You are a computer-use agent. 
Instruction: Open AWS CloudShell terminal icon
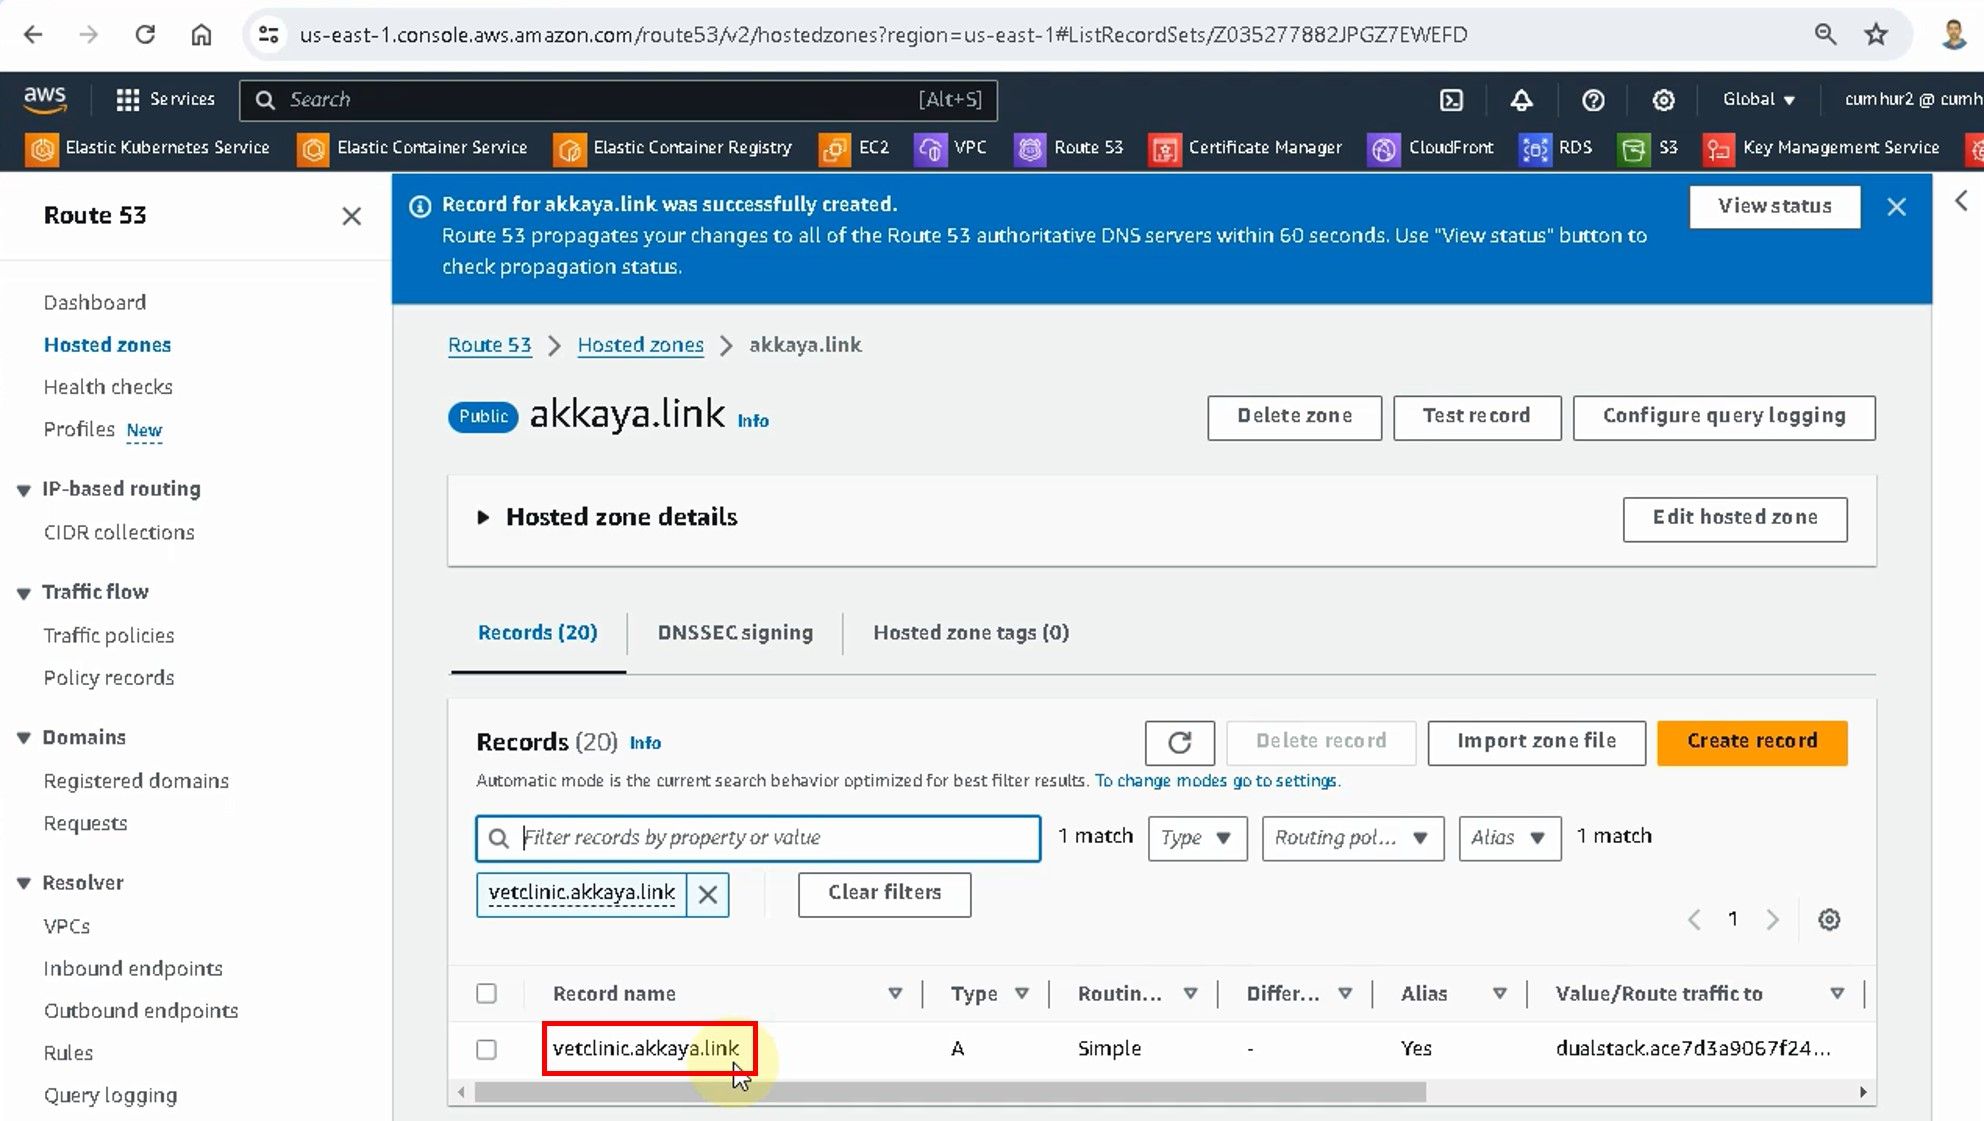[1451, 100]
